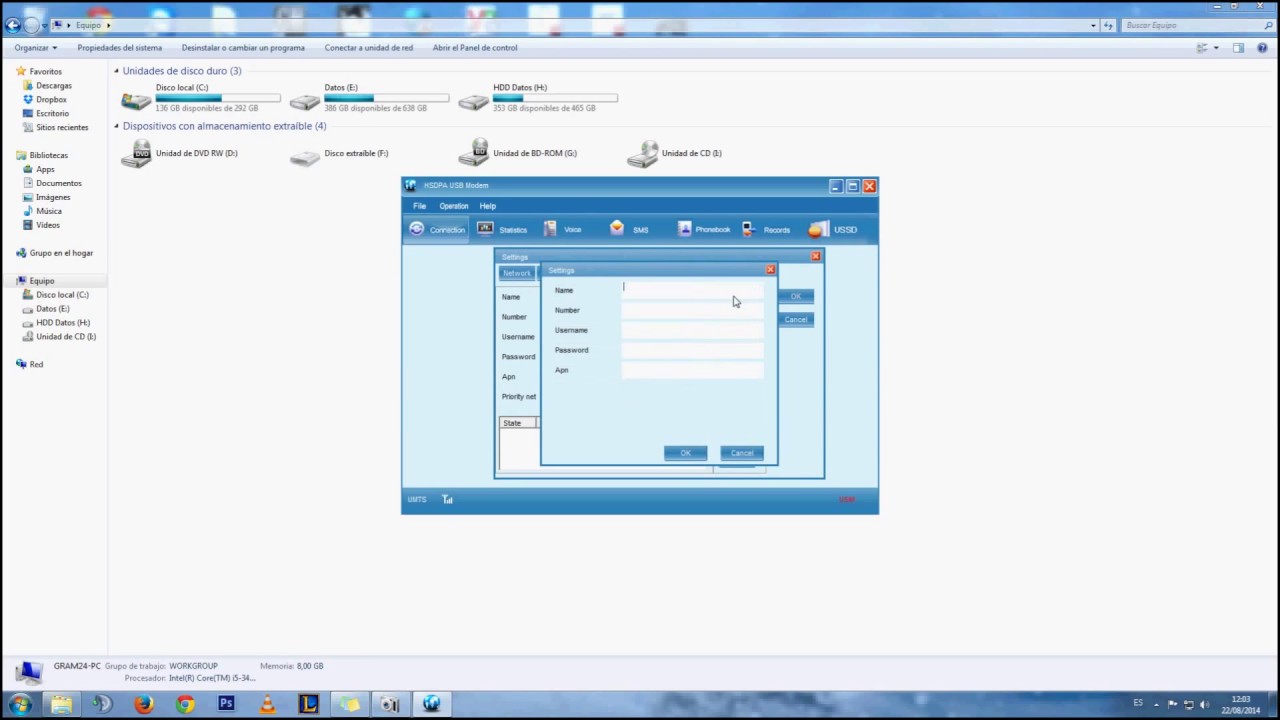This screenshot has height=720, width=1280.
Task: Select the Datos (E:) drive icon
Action: click(305, 100)
